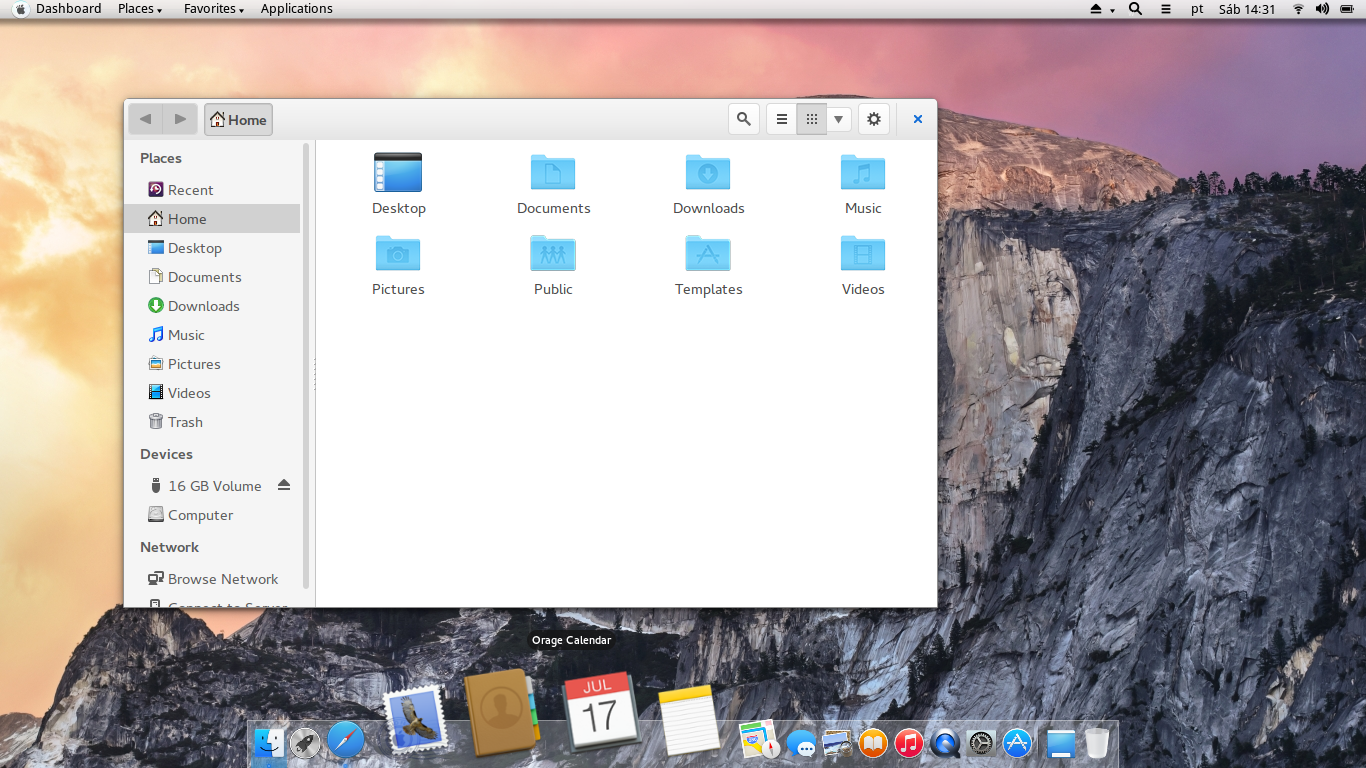Open Orage Calendar in the dock
Screen dimensions: 1366x768
600,711
